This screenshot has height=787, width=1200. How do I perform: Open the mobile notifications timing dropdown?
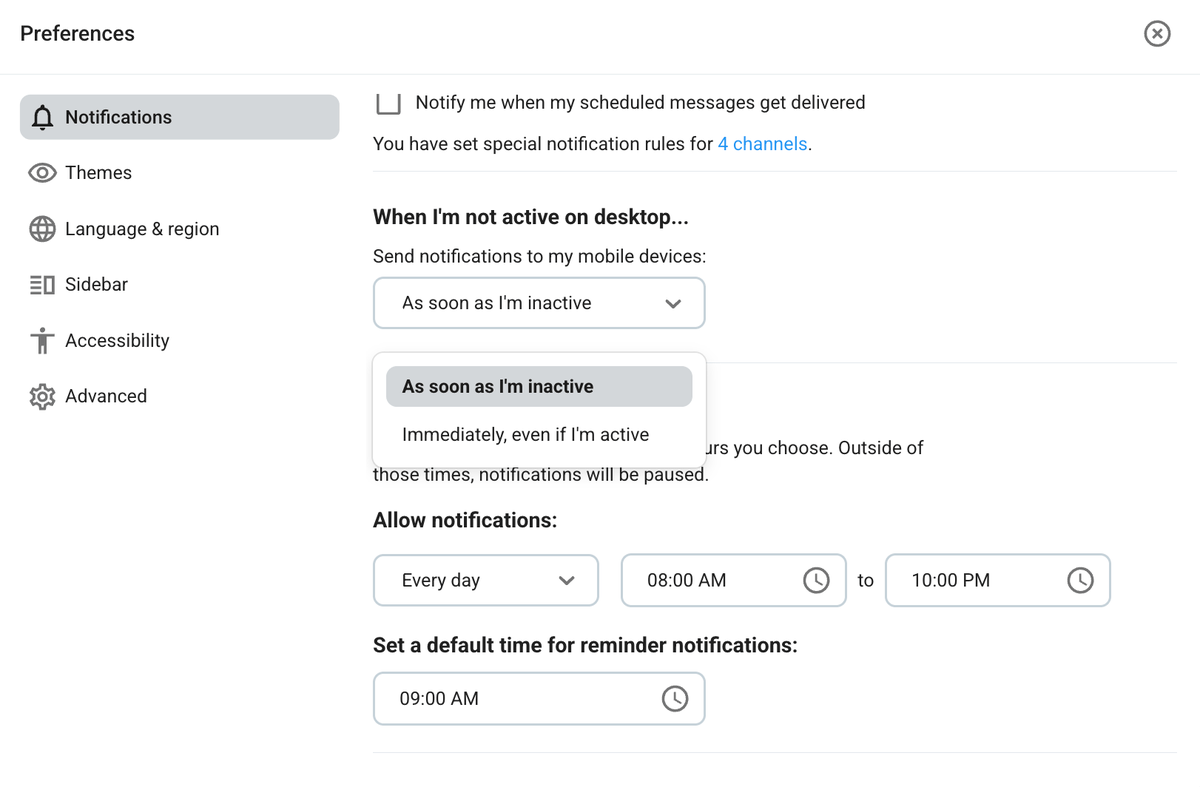pyautogui.click(x=538, y=302)
